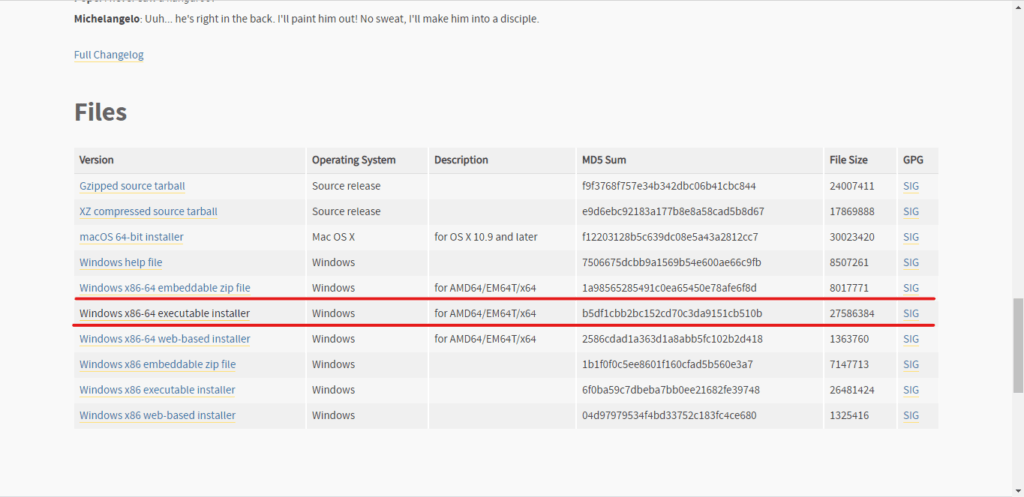Click the scrollbar down arrow
This screenshot has height=497, width=1024.
(x=1017, y=490)
